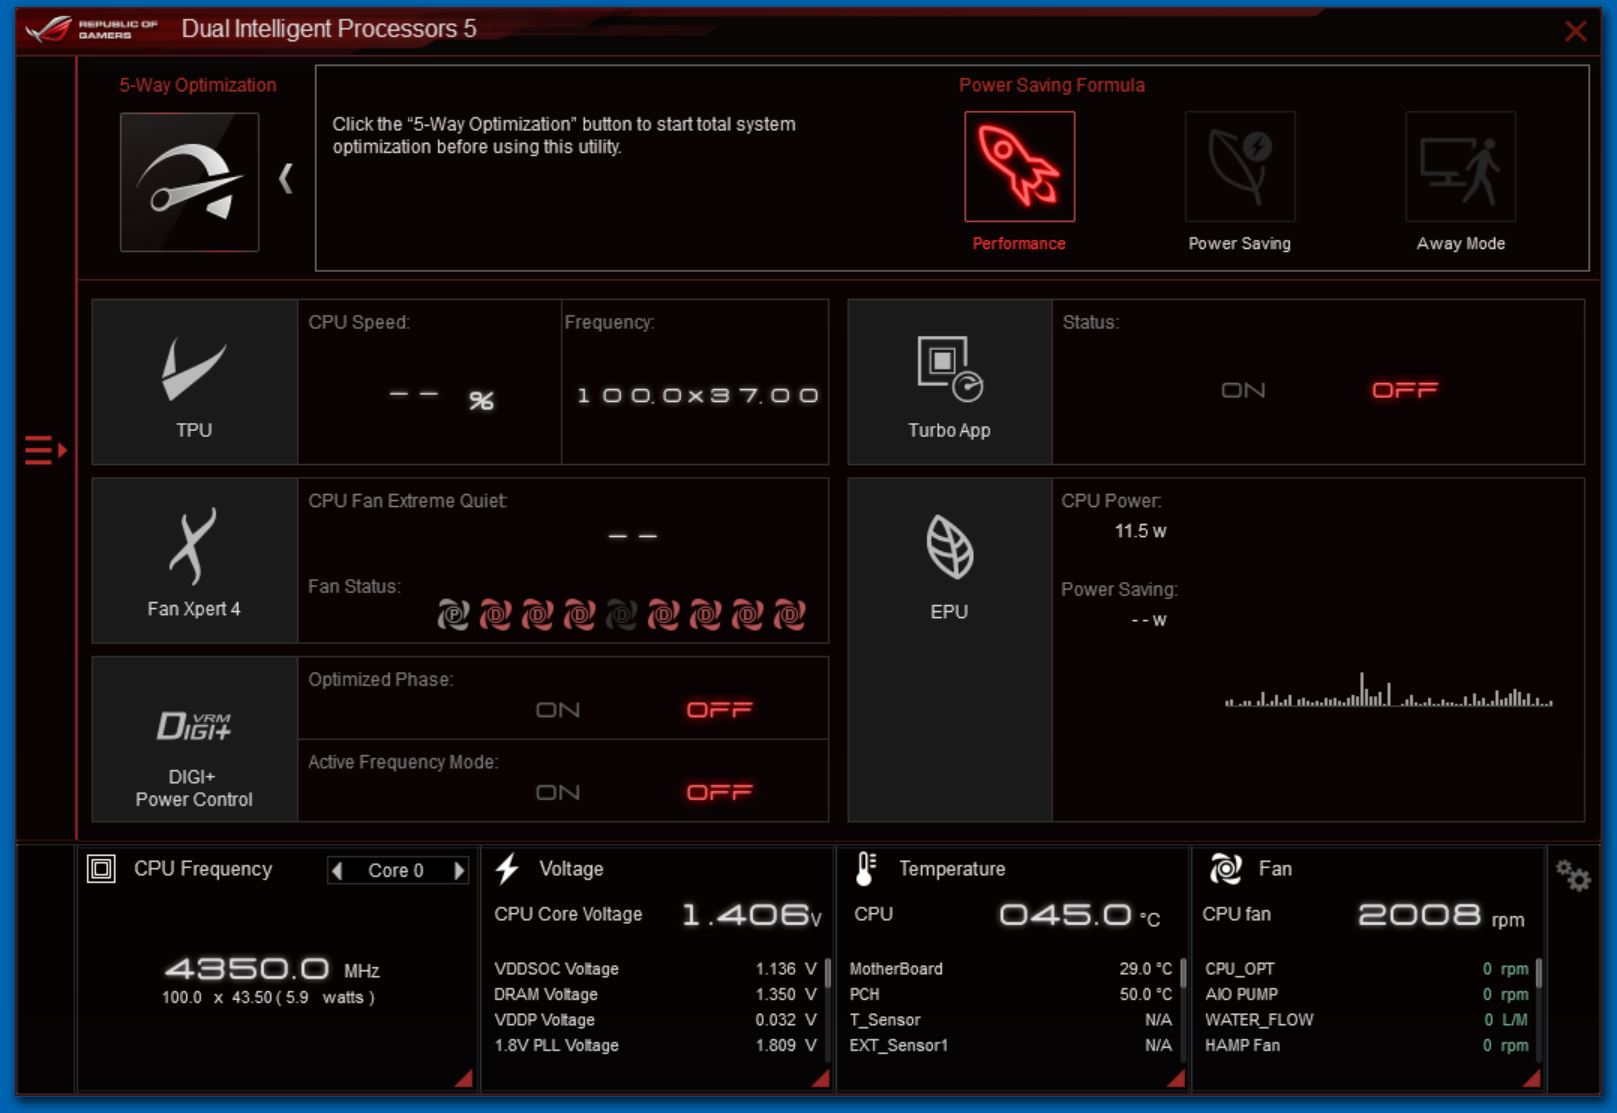1617x1113 pixels.
Task: Switch to the next CPU core
Action: pyautogui.click(x=459, y=871)
